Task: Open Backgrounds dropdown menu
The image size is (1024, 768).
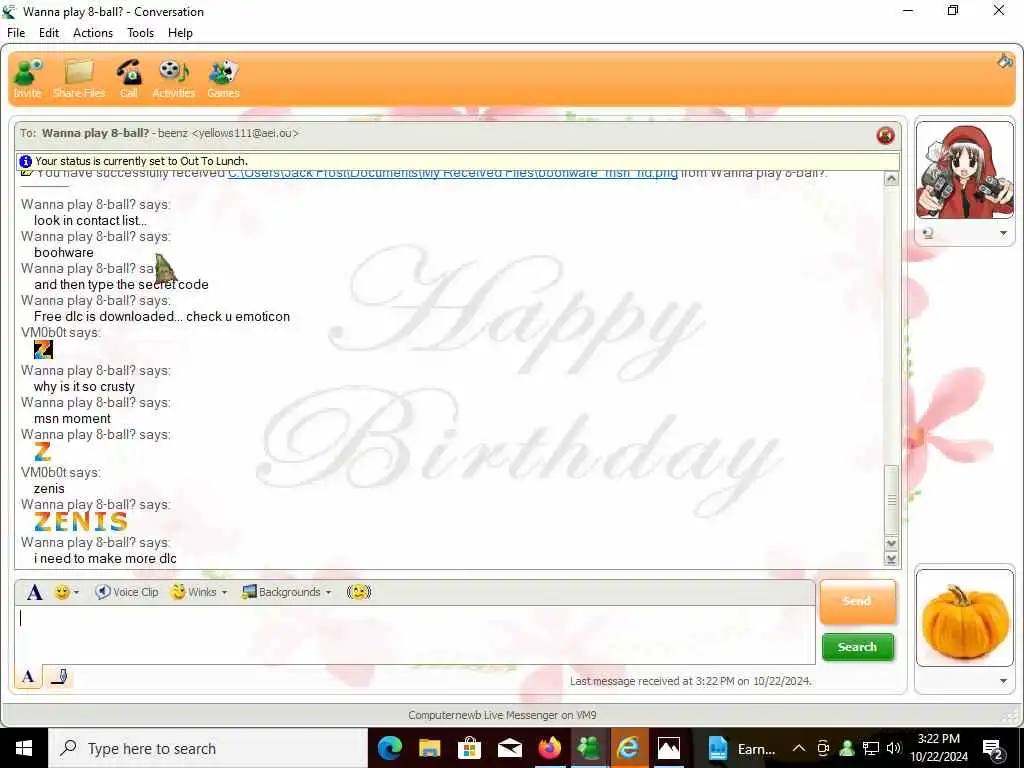Action: [x=287, y=592]
